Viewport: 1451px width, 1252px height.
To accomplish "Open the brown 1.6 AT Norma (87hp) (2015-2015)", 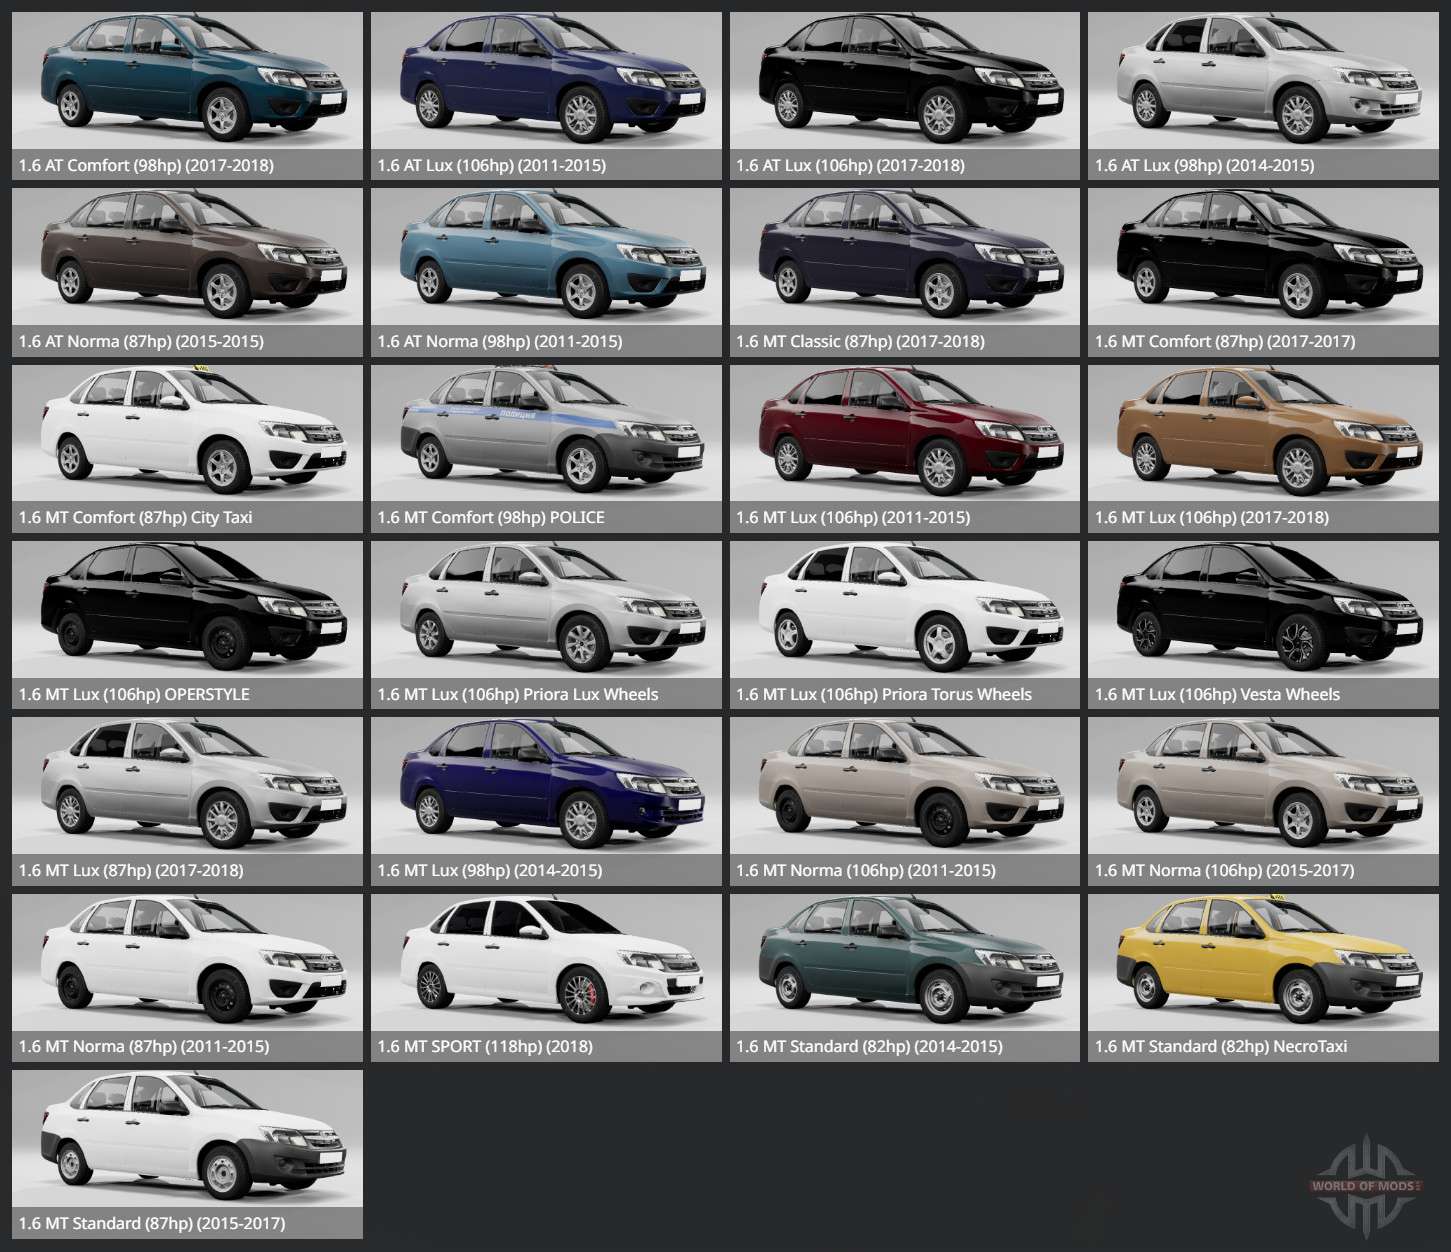I will (187, 272).
